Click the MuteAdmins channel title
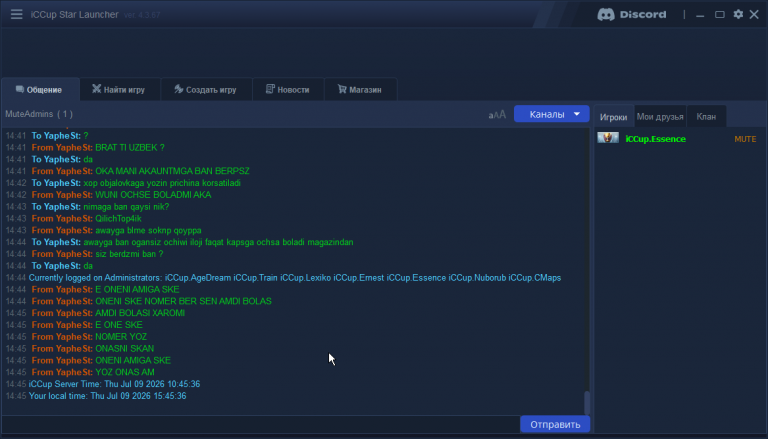 coord(39,114)
